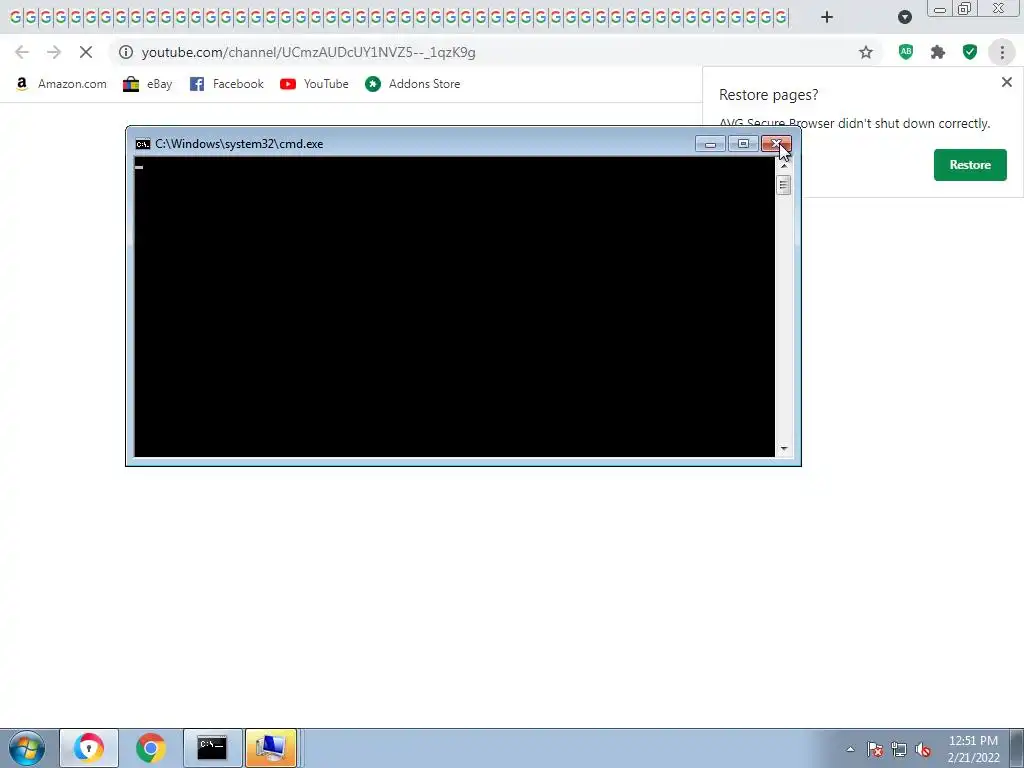Minimize the browser window
Screen dimensions: 1024x768
click(x=939, y=9)
